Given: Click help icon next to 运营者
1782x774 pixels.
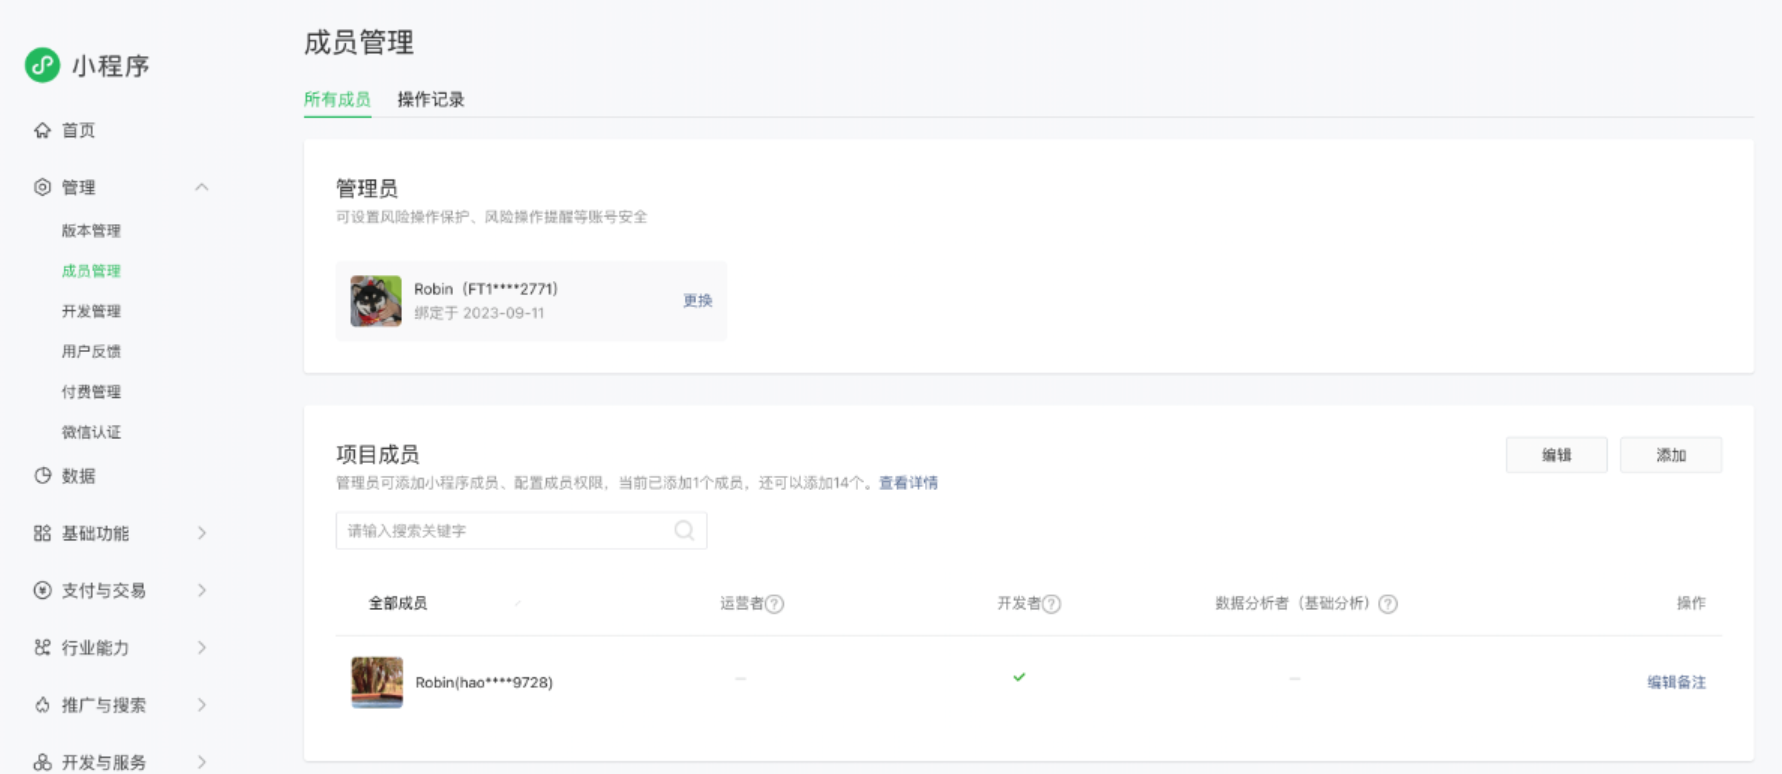Looking at the screenshot, I should coord(775,604).
